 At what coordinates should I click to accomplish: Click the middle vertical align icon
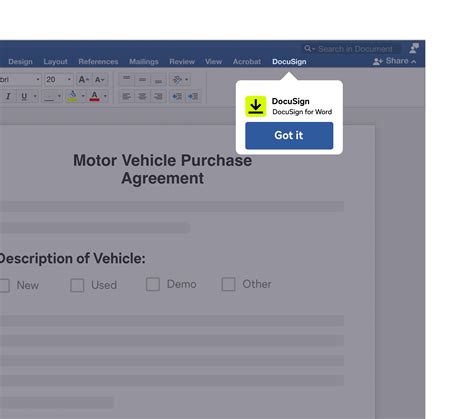tap(142, 79)
